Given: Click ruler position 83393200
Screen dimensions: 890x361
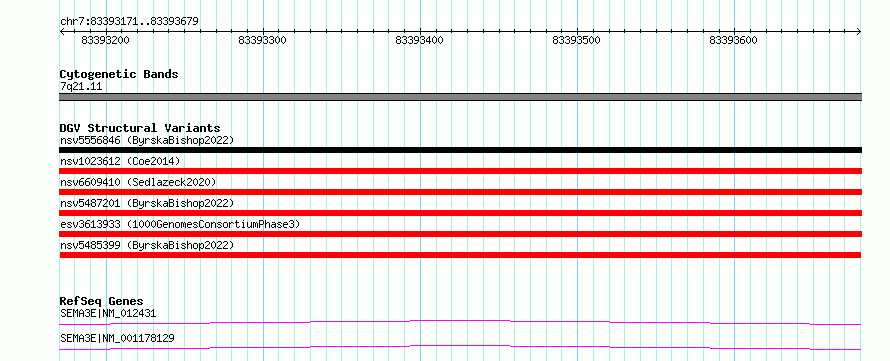Looking at the screenshot, I should tap(106, 40).
